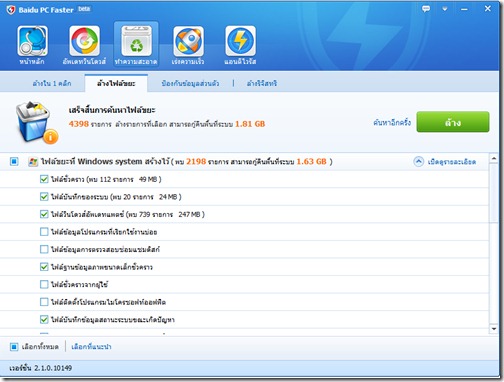This screenshot has height=382, width=504.
Task: Click the ค้นหาอีกครั้ง rescan link
Action: pos(392,123)
